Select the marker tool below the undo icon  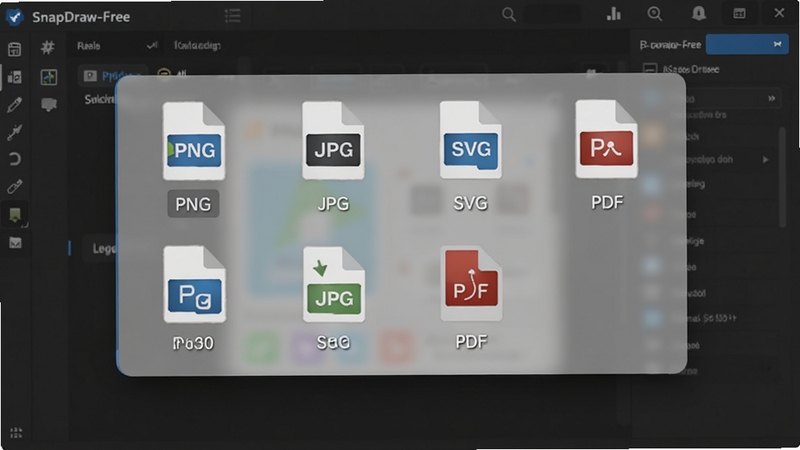tap(15, 186)
